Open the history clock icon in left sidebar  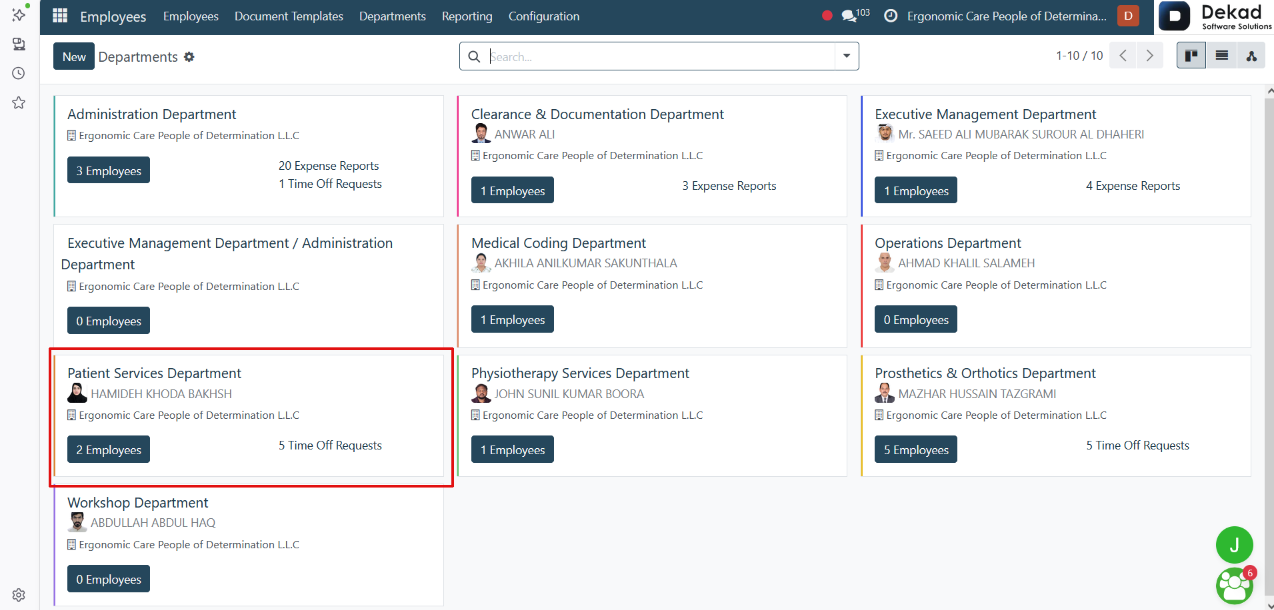tap(18, 73)
